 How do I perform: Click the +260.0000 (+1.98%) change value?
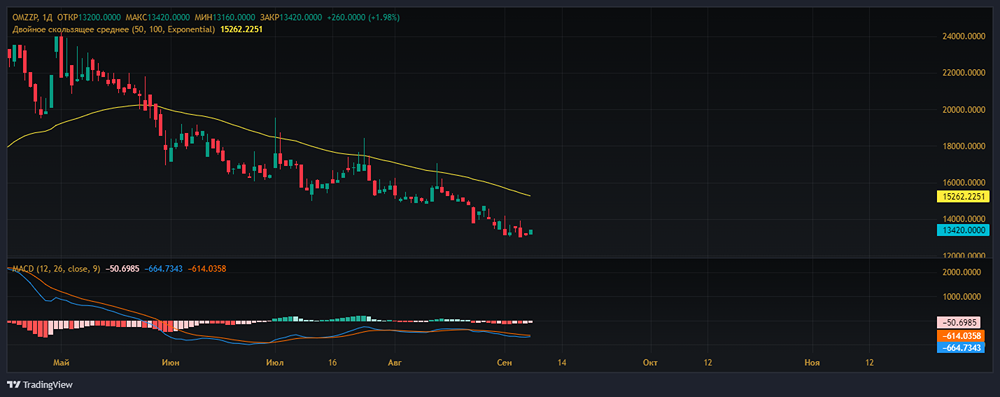pos(363,17)
